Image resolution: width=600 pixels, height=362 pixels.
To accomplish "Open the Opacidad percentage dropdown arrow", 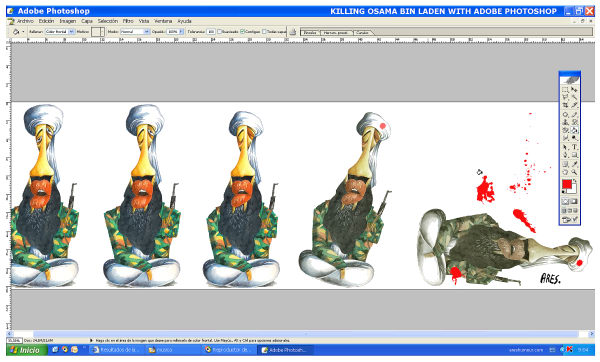I will (x=181, y=32).
